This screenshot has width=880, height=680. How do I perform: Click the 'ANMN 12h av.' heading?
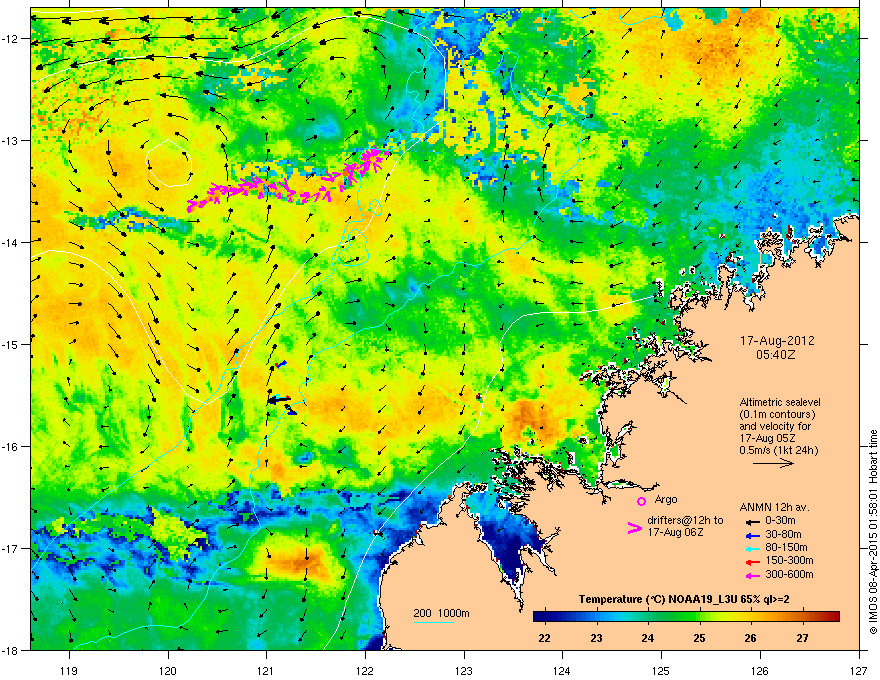tap(774, 507)
